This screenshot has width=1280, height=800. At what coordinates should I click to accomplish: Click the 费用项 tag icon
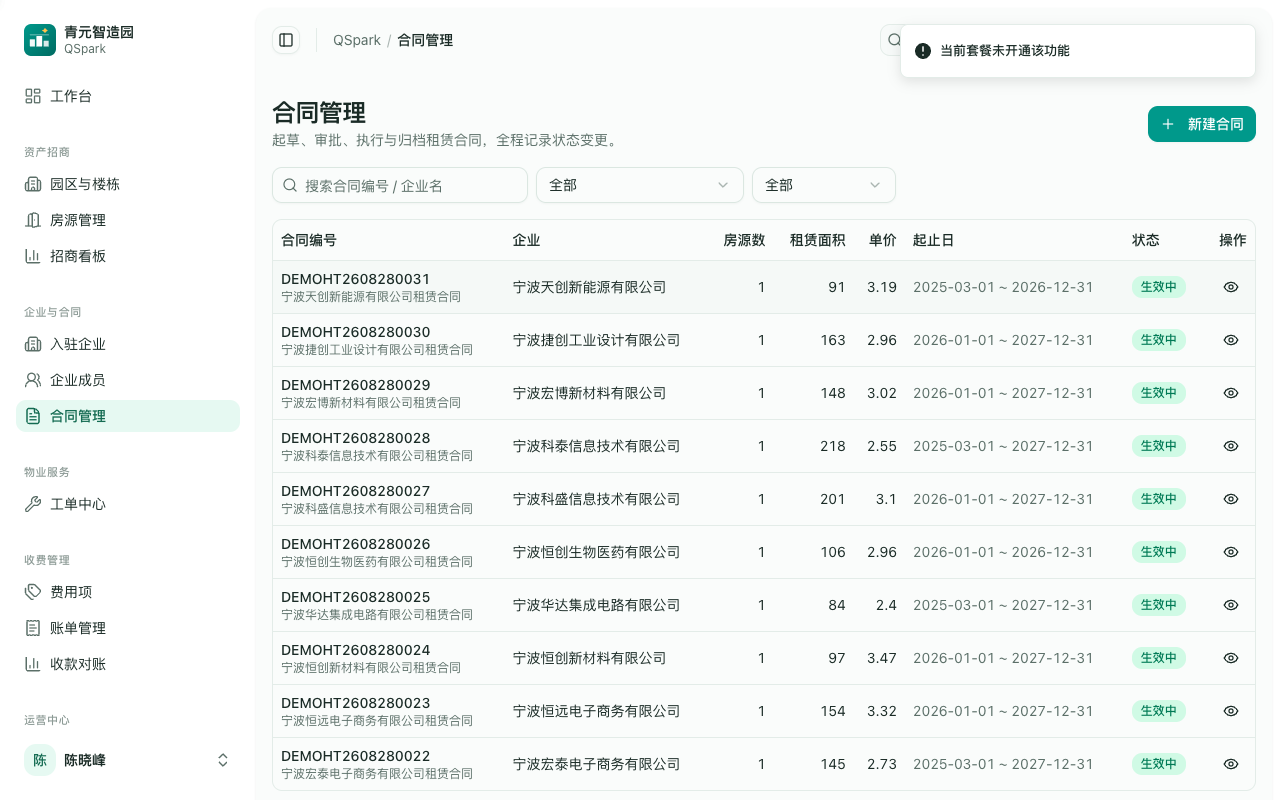(33, 592)
